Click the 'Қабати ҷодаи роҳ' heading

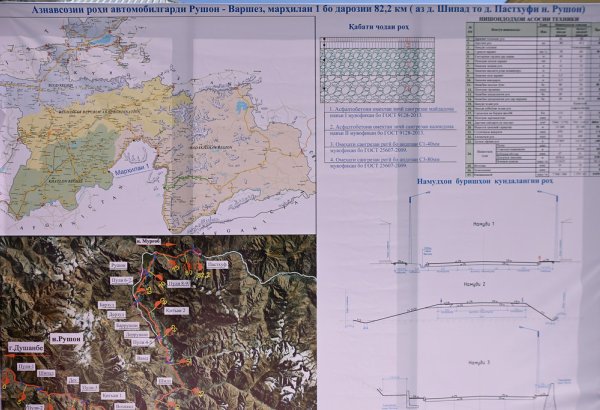(378, 27)
